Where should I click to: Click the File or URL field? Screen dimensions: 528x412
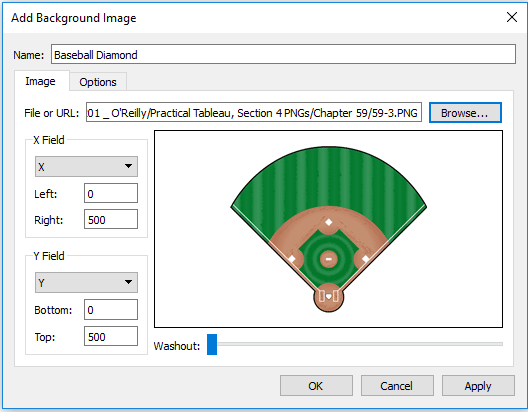pyautogui.click(x=254, y=112)
